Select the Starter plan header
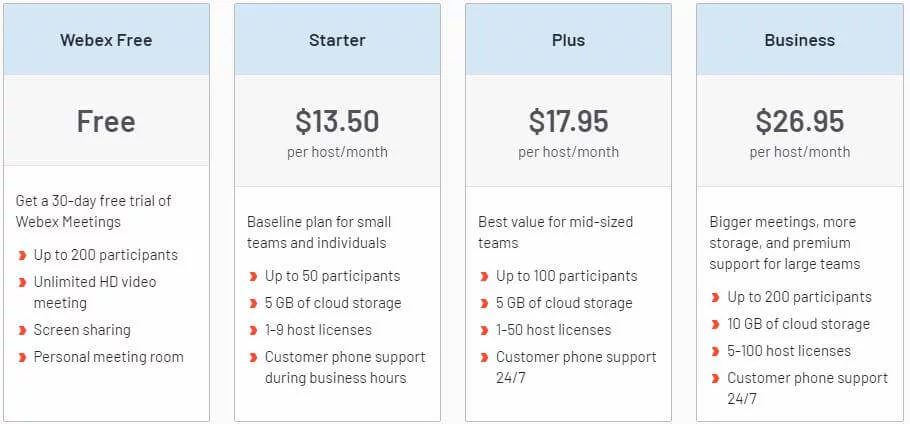This screenshot has height=424, width=910. click(x=337, y=41)
